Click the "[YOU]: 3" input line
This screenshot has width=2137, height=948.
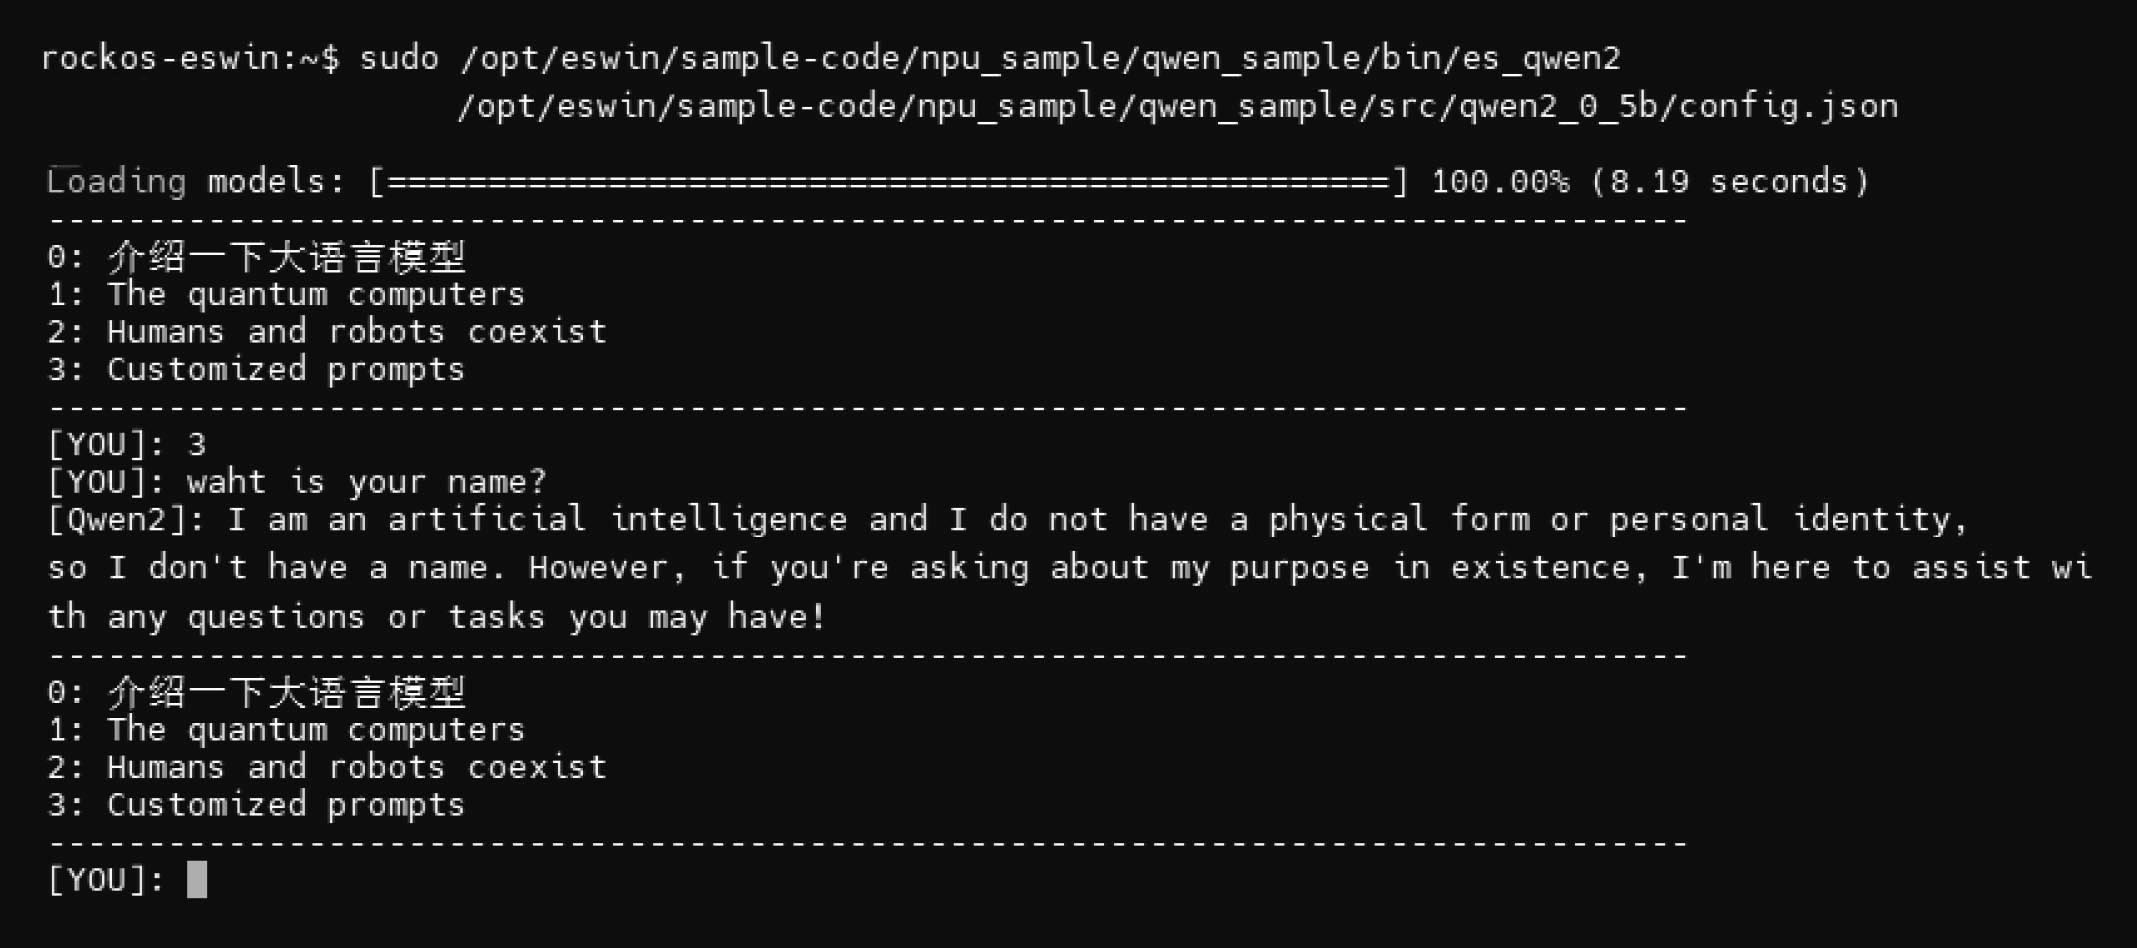tap(127, 445)
